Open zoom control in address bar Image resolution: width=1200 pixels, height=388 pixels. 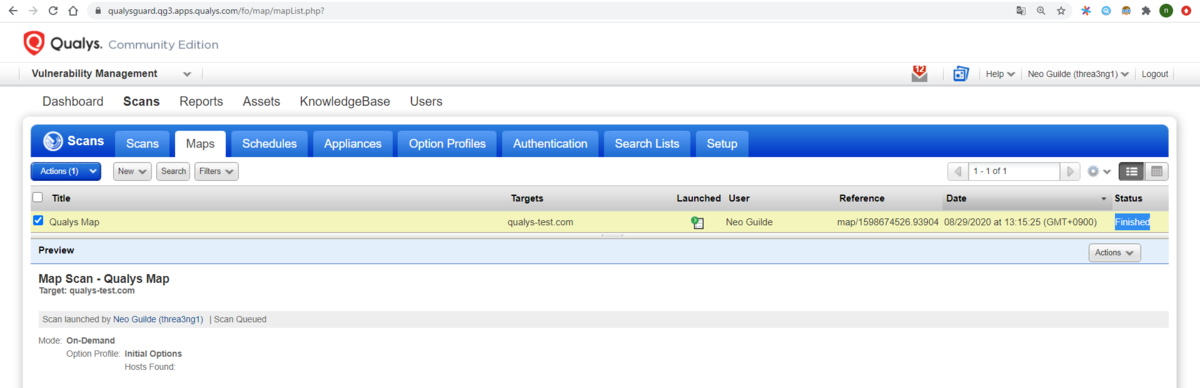click(1041, 10)
